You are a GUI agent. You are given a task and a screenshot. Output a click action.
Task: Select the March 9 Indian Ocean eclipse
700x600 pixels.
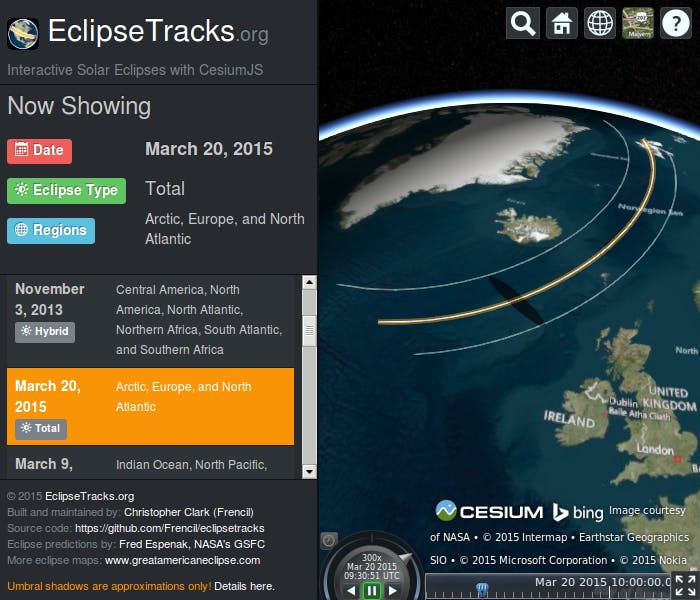[x=150, y=464]
